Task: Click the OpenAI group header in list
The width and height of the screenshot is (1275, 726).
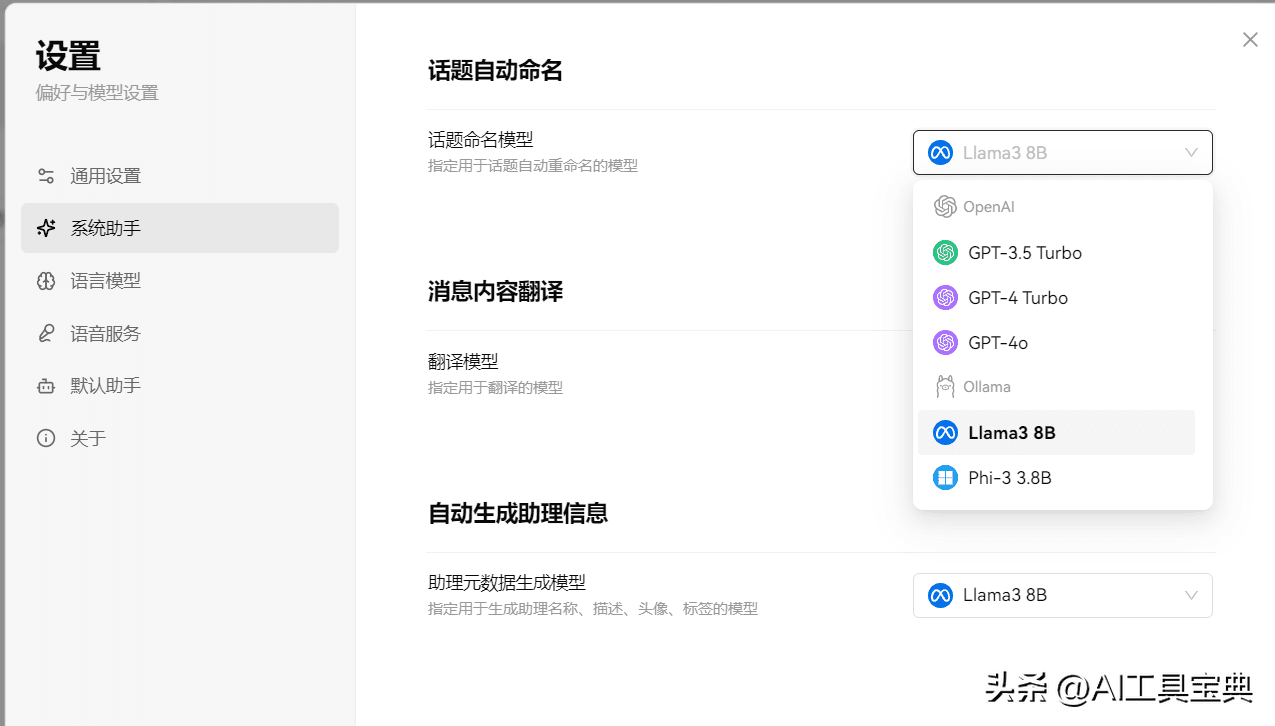Action: [x=988, y=207]
